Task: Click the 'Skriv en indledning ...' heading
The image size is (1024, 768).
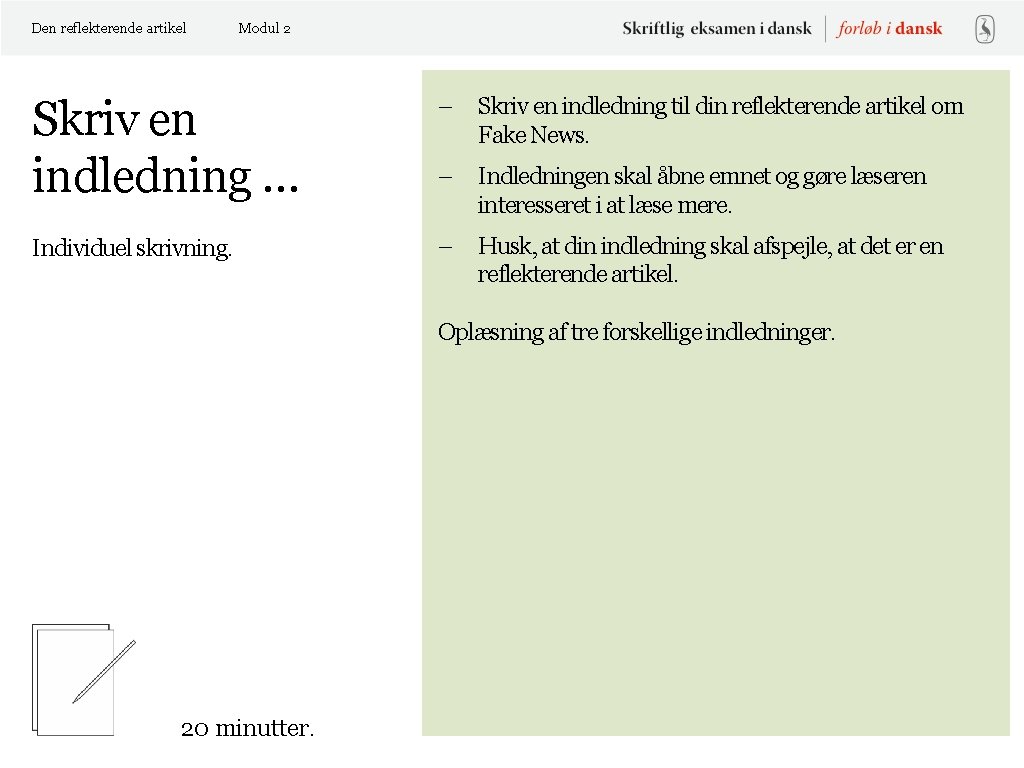Action: coord(165,148)
